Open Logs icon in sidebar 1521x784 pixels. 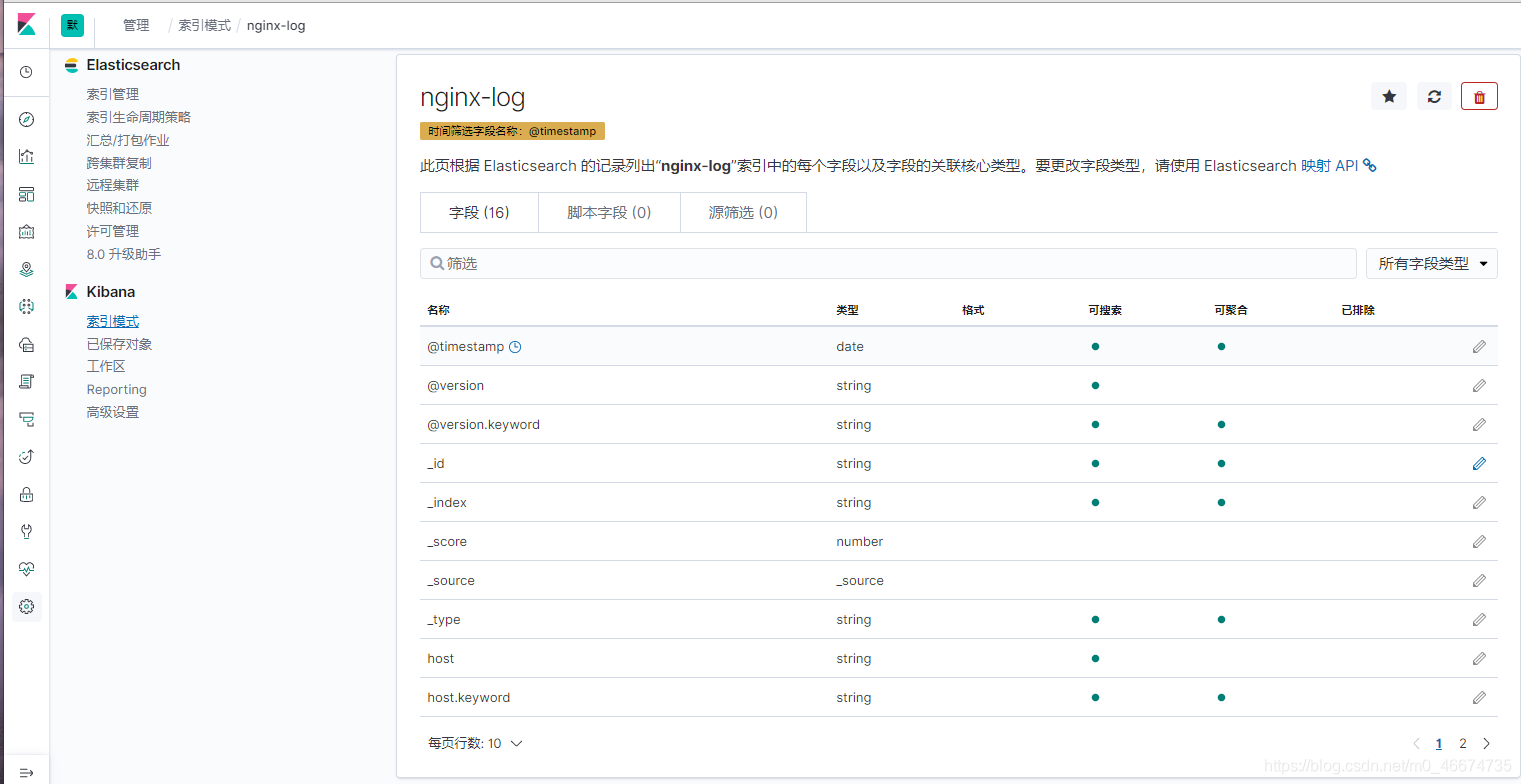tap(27, 382)
